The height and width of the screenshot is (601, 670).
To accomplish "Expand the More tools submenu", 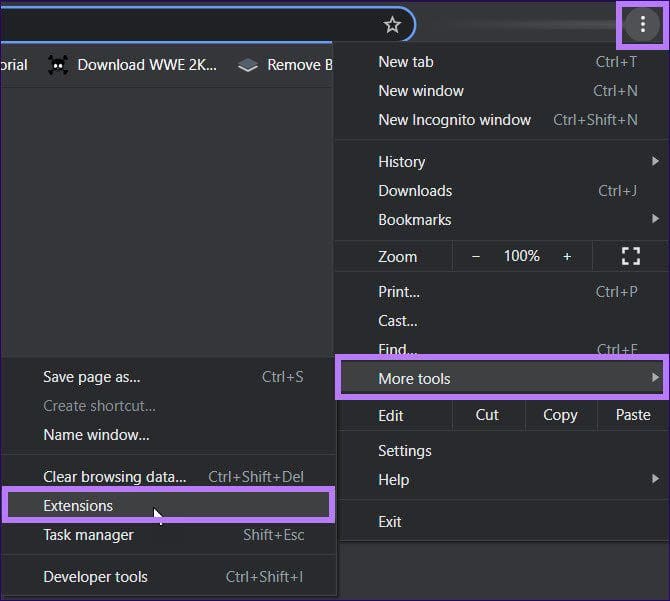I will tap(502, 378).
